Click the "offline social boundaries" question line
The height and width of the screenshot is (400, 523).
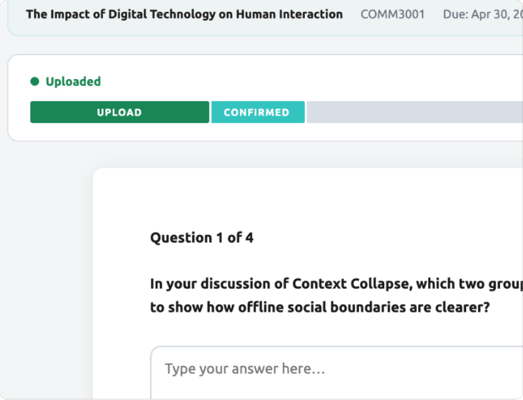[320, 307]
